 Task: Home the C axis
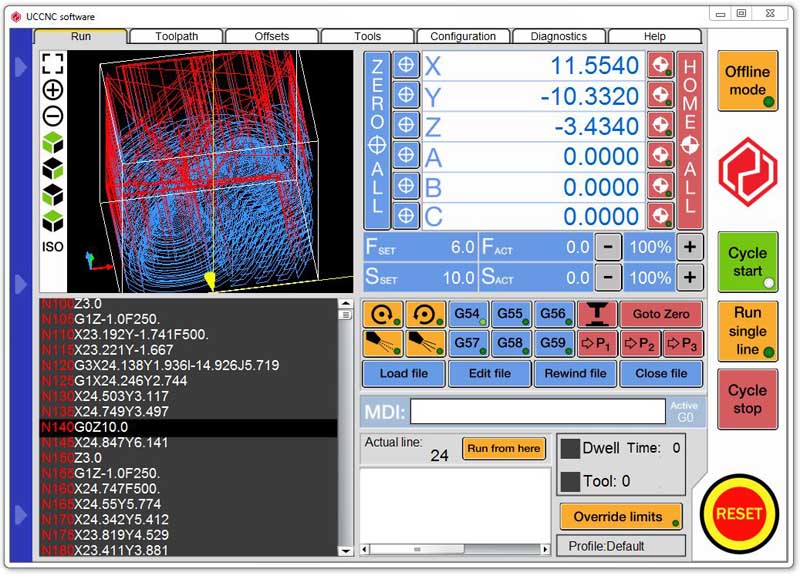[x=661, y=216]
